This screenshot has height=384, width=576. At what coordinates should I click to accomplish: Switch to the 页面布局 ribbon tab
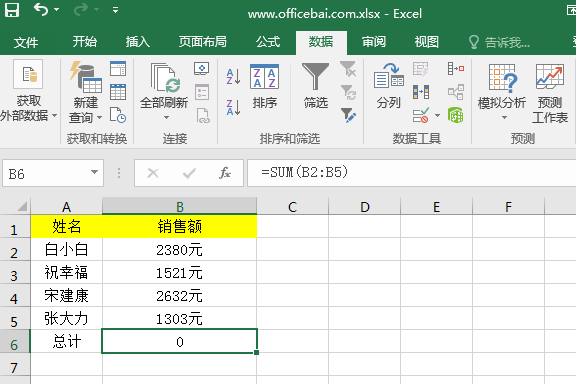point(203,42)
